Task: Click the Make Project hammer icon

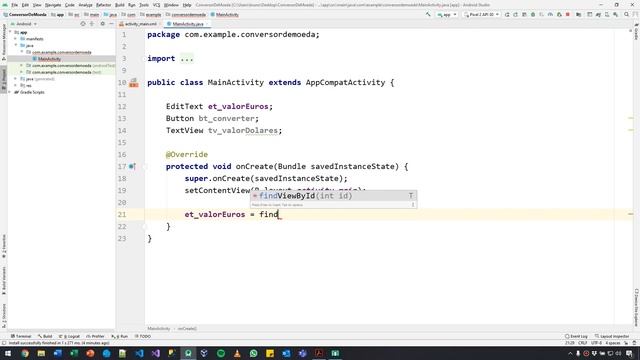Action: coord(428,15)
